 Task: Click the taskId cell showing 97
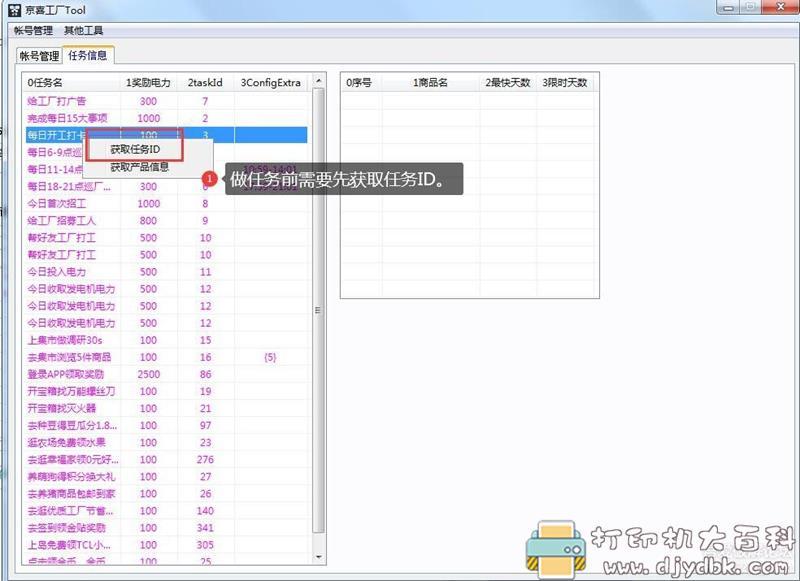coord(205,425)
